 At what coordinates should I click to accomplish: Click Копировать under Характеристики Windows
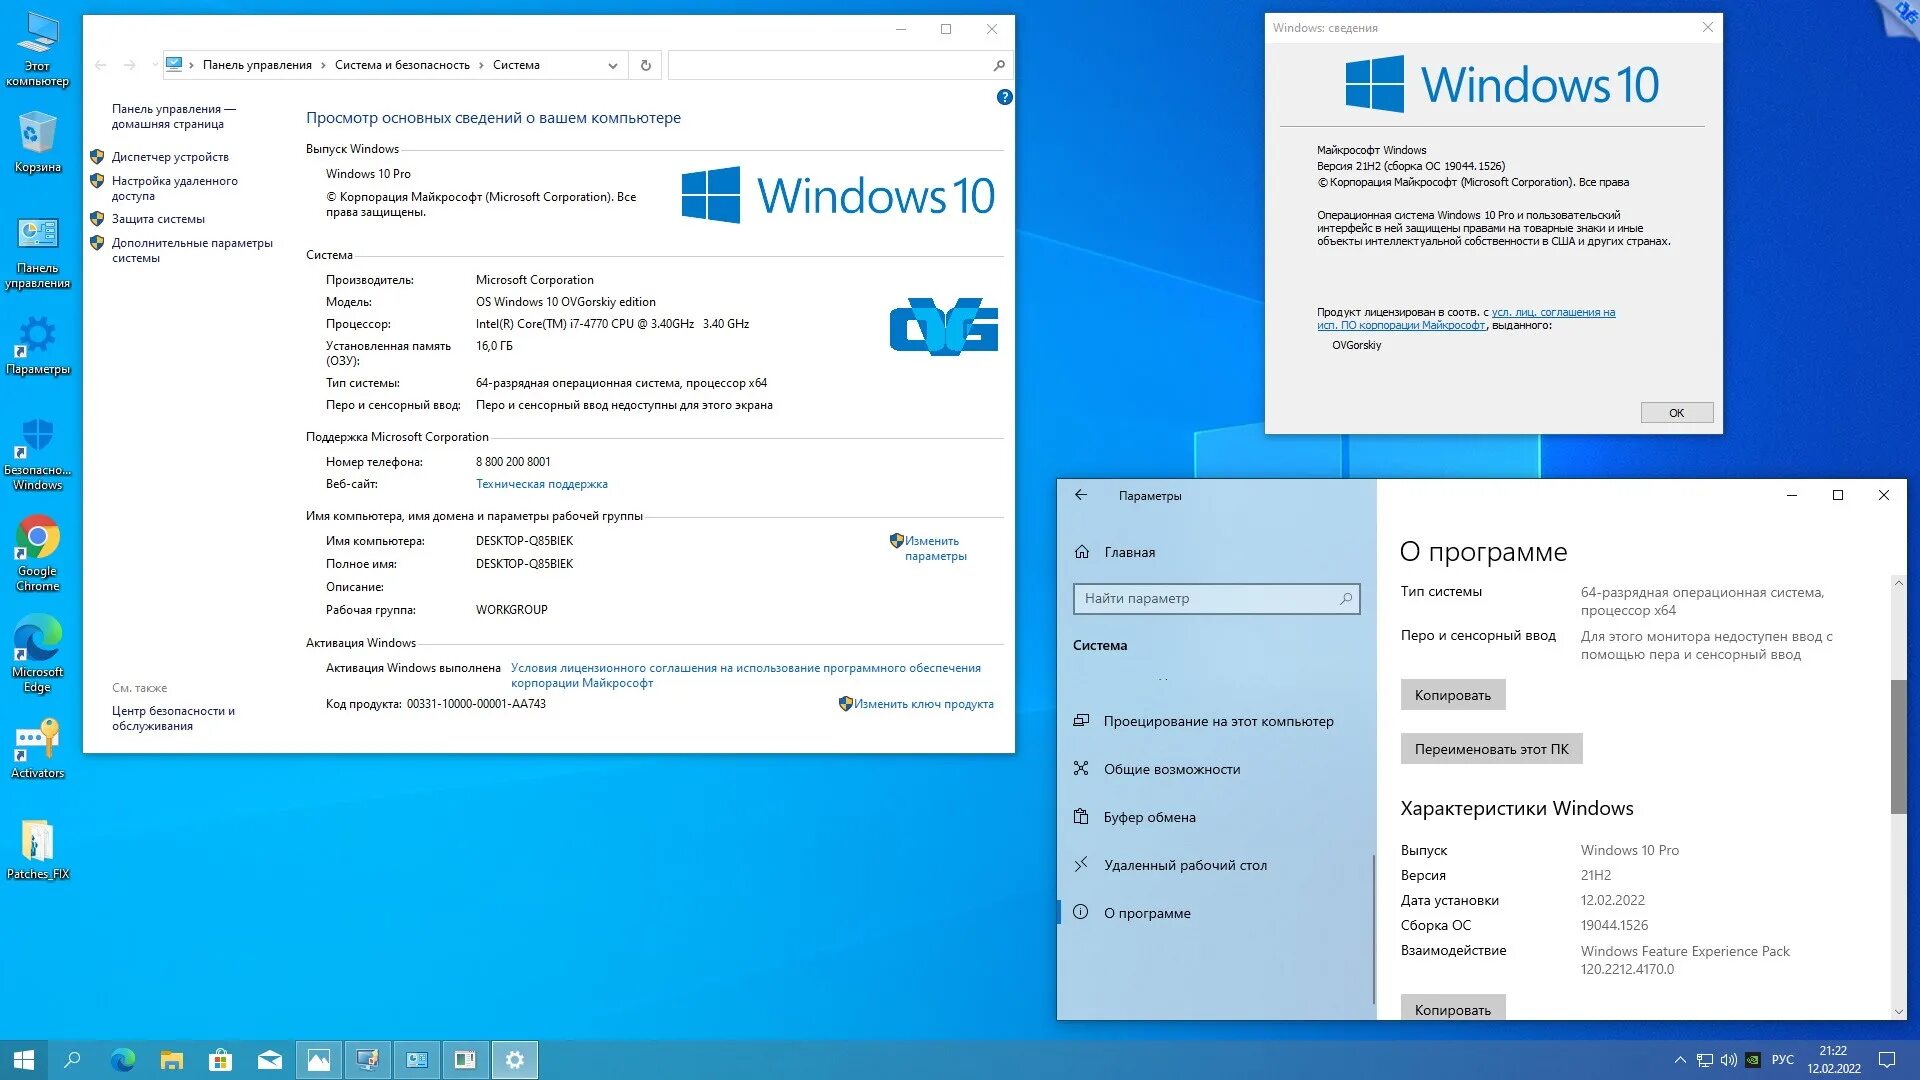pyautogui.click(x=1452, y=1008)
